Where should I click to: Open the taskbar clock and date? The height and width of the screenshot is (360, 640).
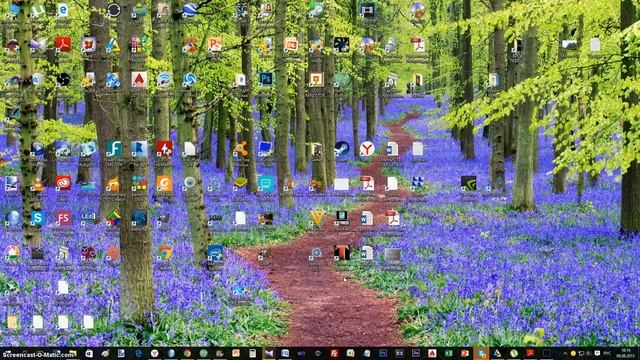coord(625,353)
